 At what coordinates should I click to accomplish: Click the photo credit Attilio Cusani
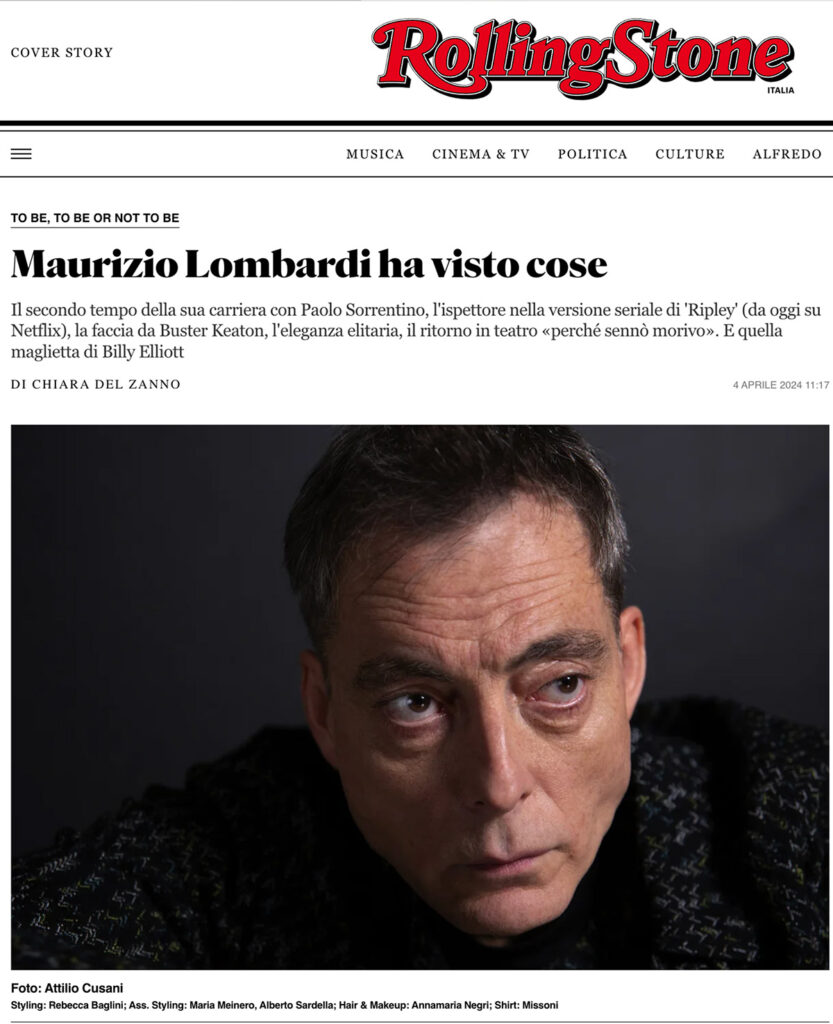(x=84, y=988)
